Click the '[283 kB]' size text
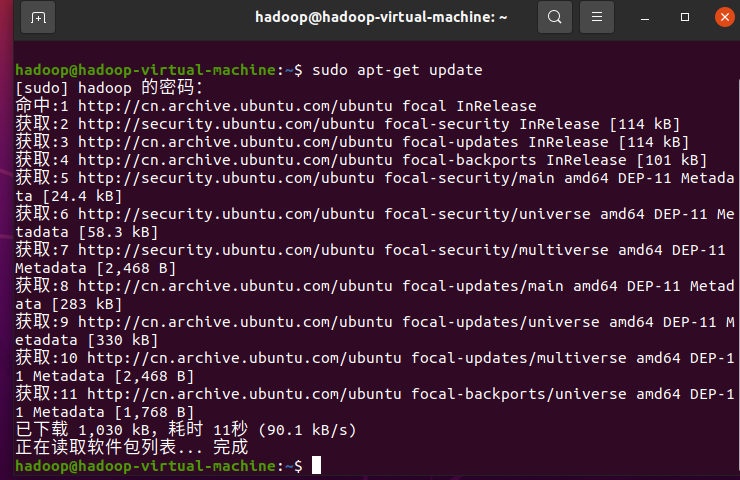The height and width of the screenshot is (480, 740). click(87, 304)
